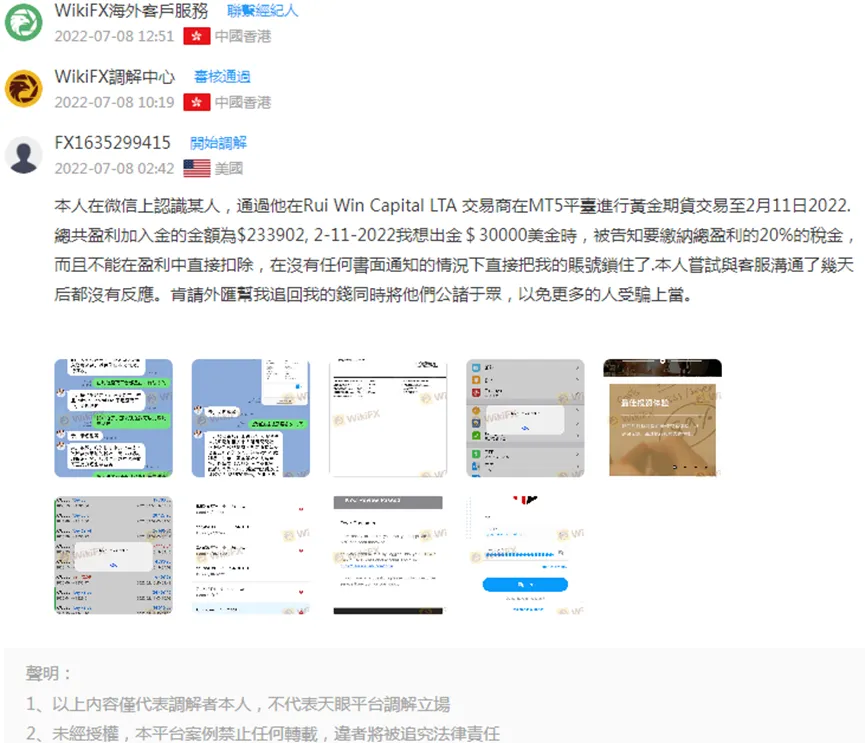
Task: Open the grey trade-list screenshot thumbnail
Action: tap(113, 555)
